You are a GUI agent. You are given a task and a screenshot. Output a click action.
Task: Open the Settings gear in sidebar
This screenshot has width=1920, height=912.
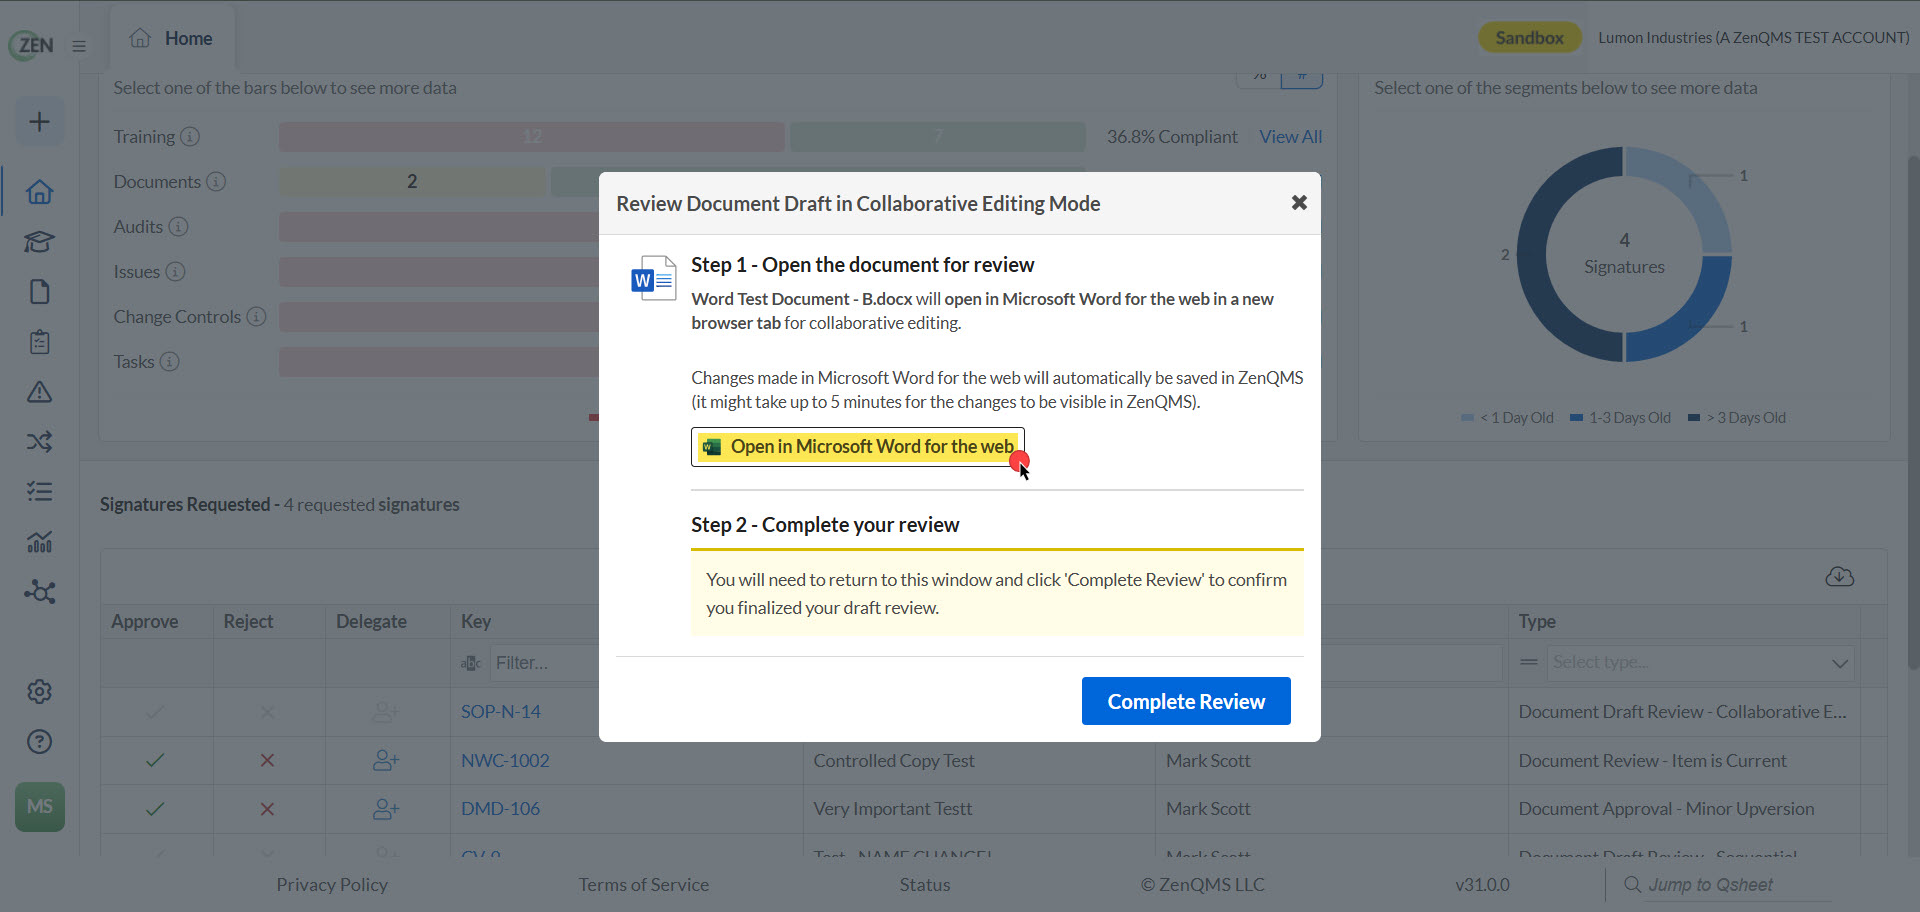point(39,691)
